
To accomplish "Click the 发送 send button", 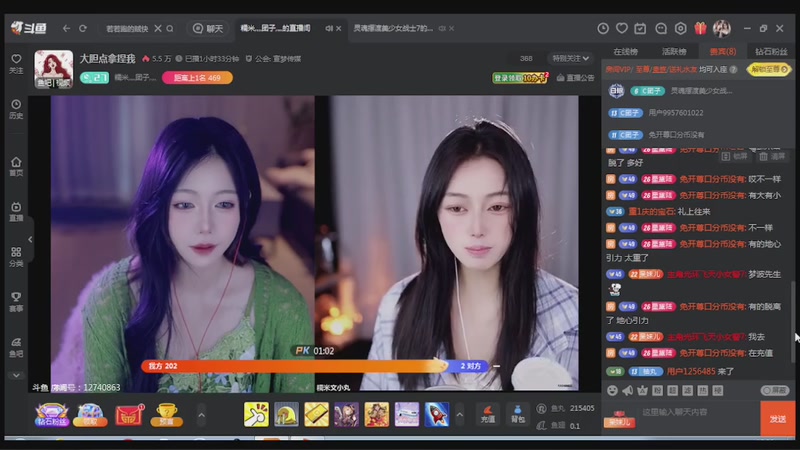I will [778, 418].
